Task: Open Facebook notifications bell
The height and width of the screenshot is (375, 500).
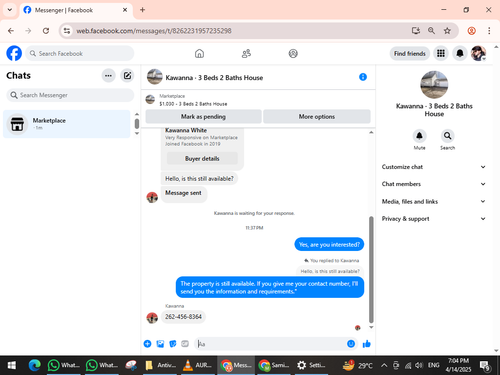Action: [460, 53]
